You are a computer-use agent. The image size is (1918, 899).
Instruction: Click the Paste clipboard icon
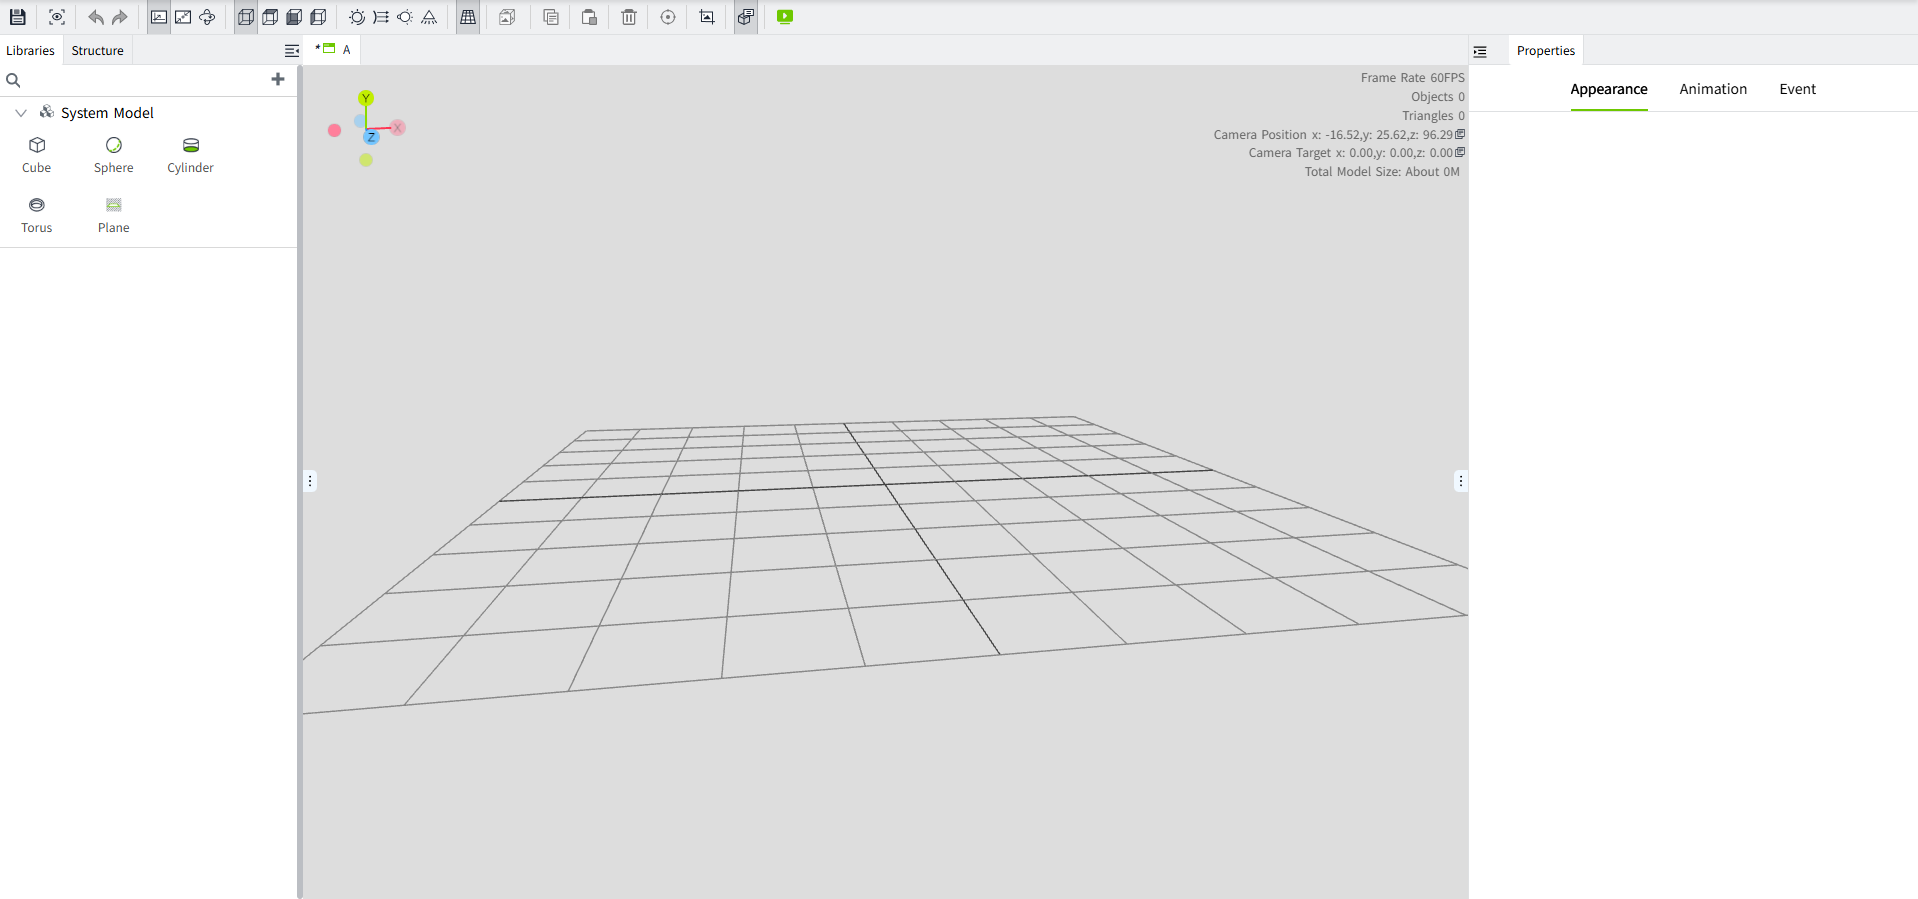[589, 17]
